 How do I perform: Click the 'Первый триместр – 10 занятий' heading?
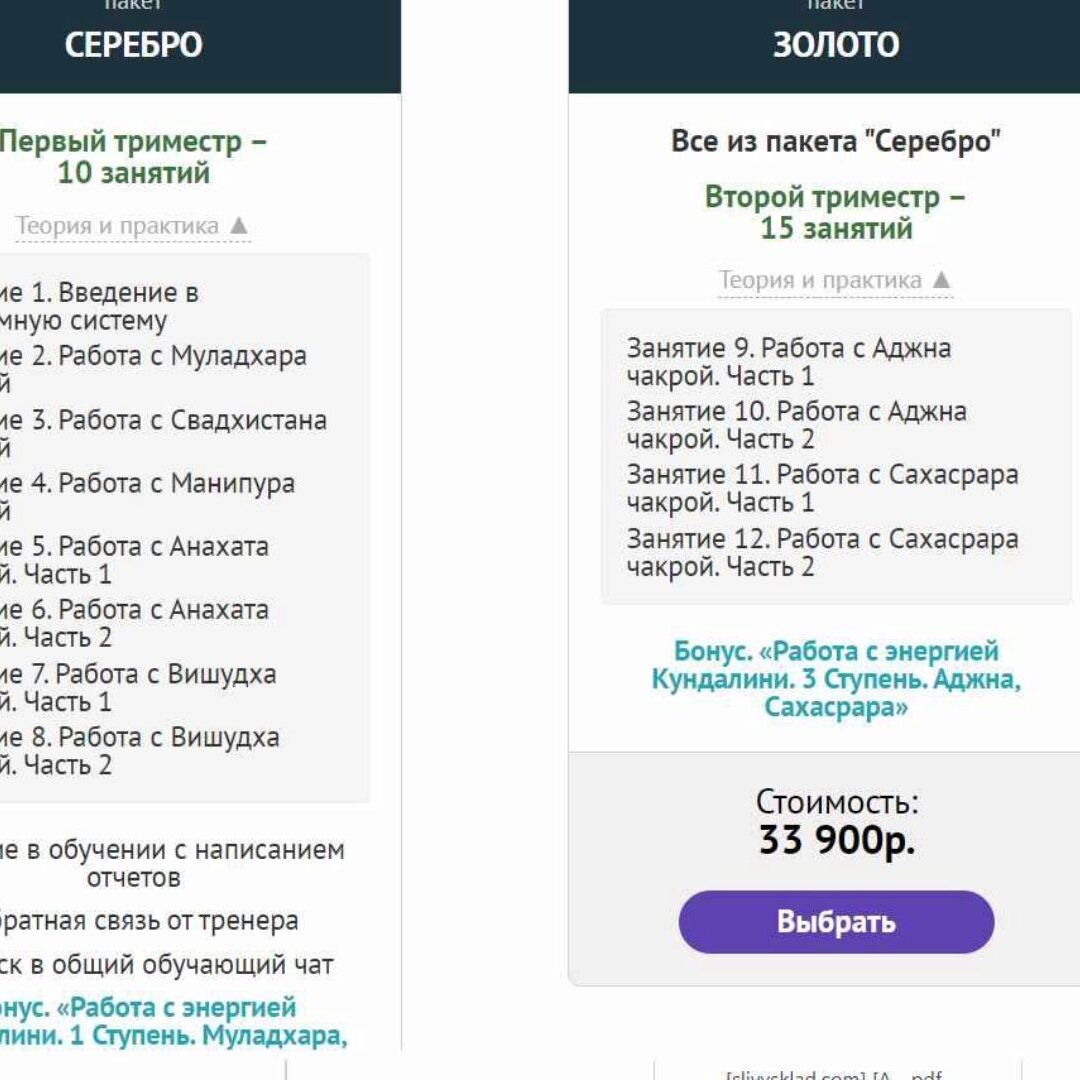click(133, 157)
